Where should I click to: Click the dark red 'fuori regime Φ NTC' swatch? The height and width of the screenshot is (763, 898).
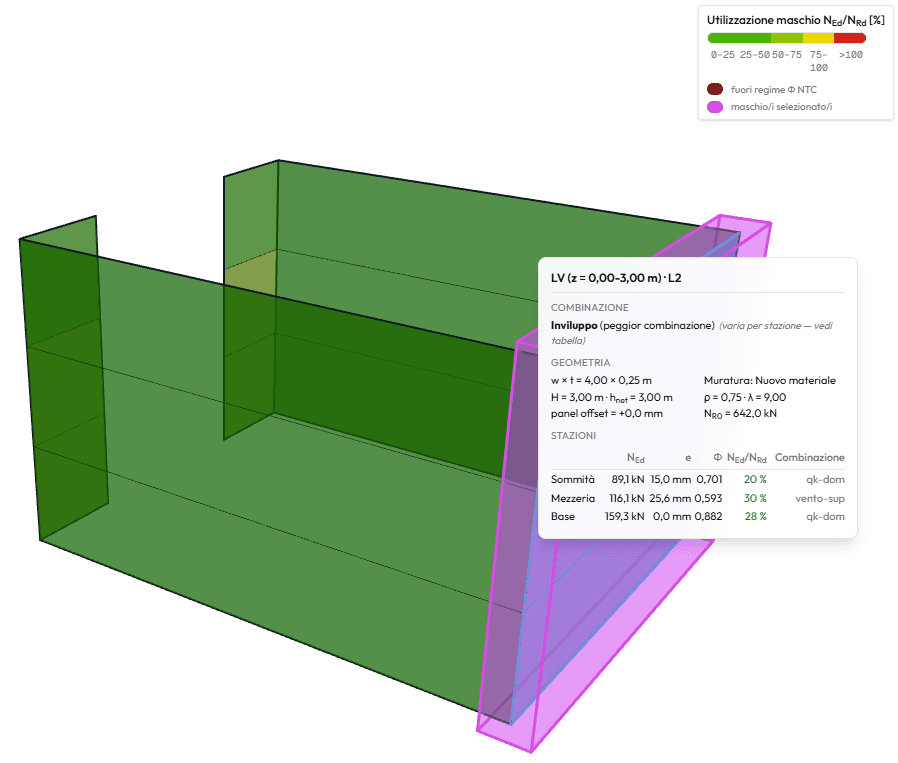(x=715, y=89)
